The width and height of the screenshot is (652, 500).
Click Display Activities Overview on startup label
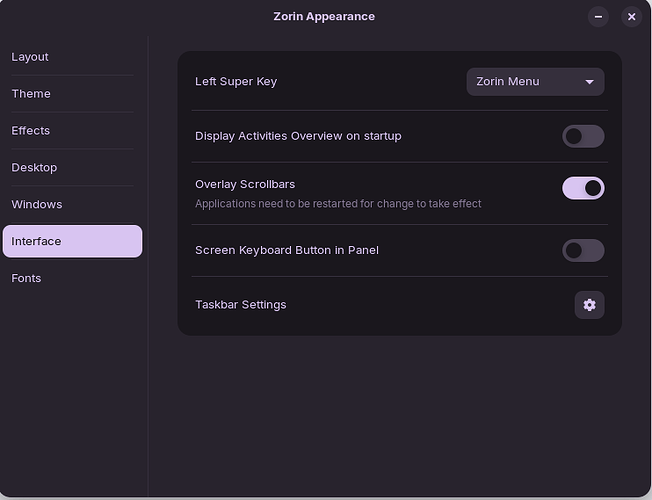click(x=298, y=136)
